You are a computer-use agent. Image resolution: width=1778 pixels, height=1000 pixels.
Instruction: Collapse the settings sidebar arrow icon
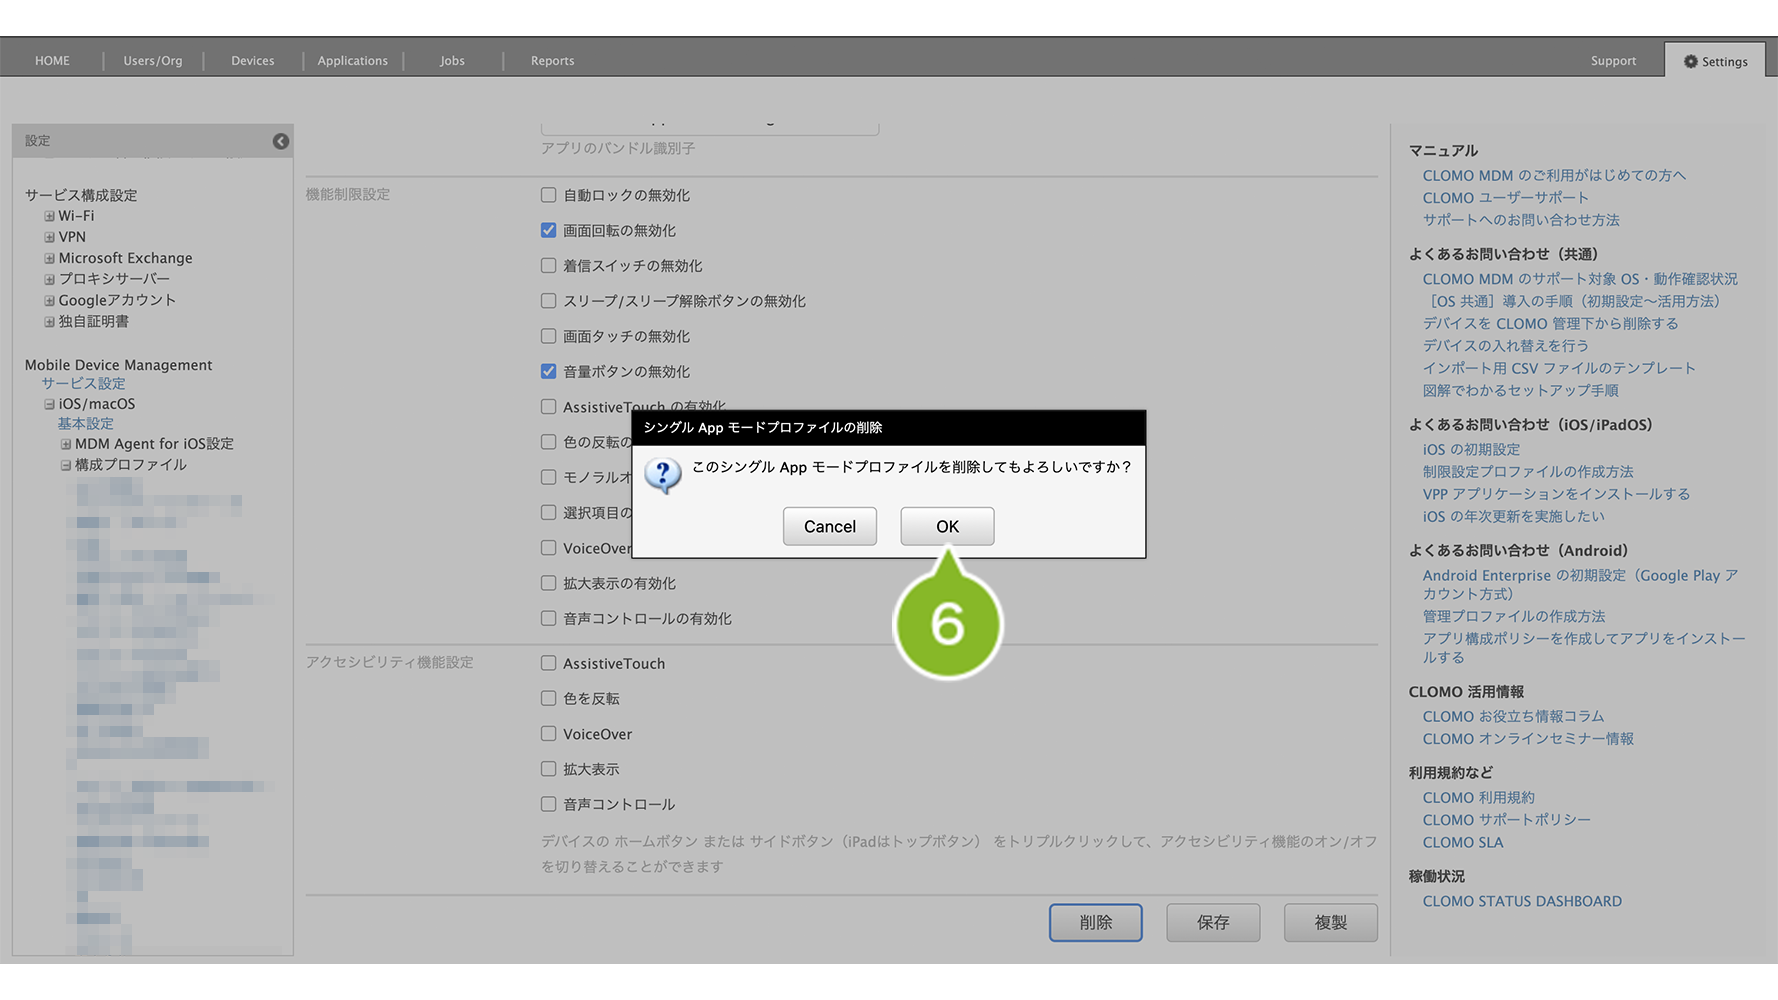point(281,141)
